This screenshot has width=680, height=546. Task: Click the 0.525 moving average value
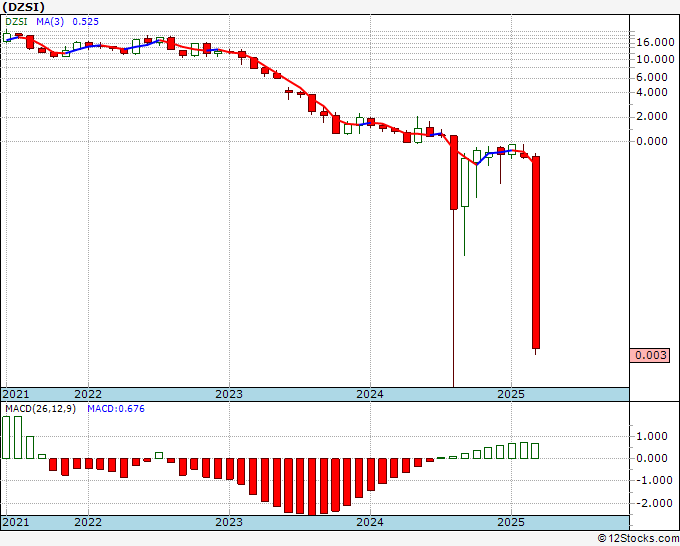(85, 22)
